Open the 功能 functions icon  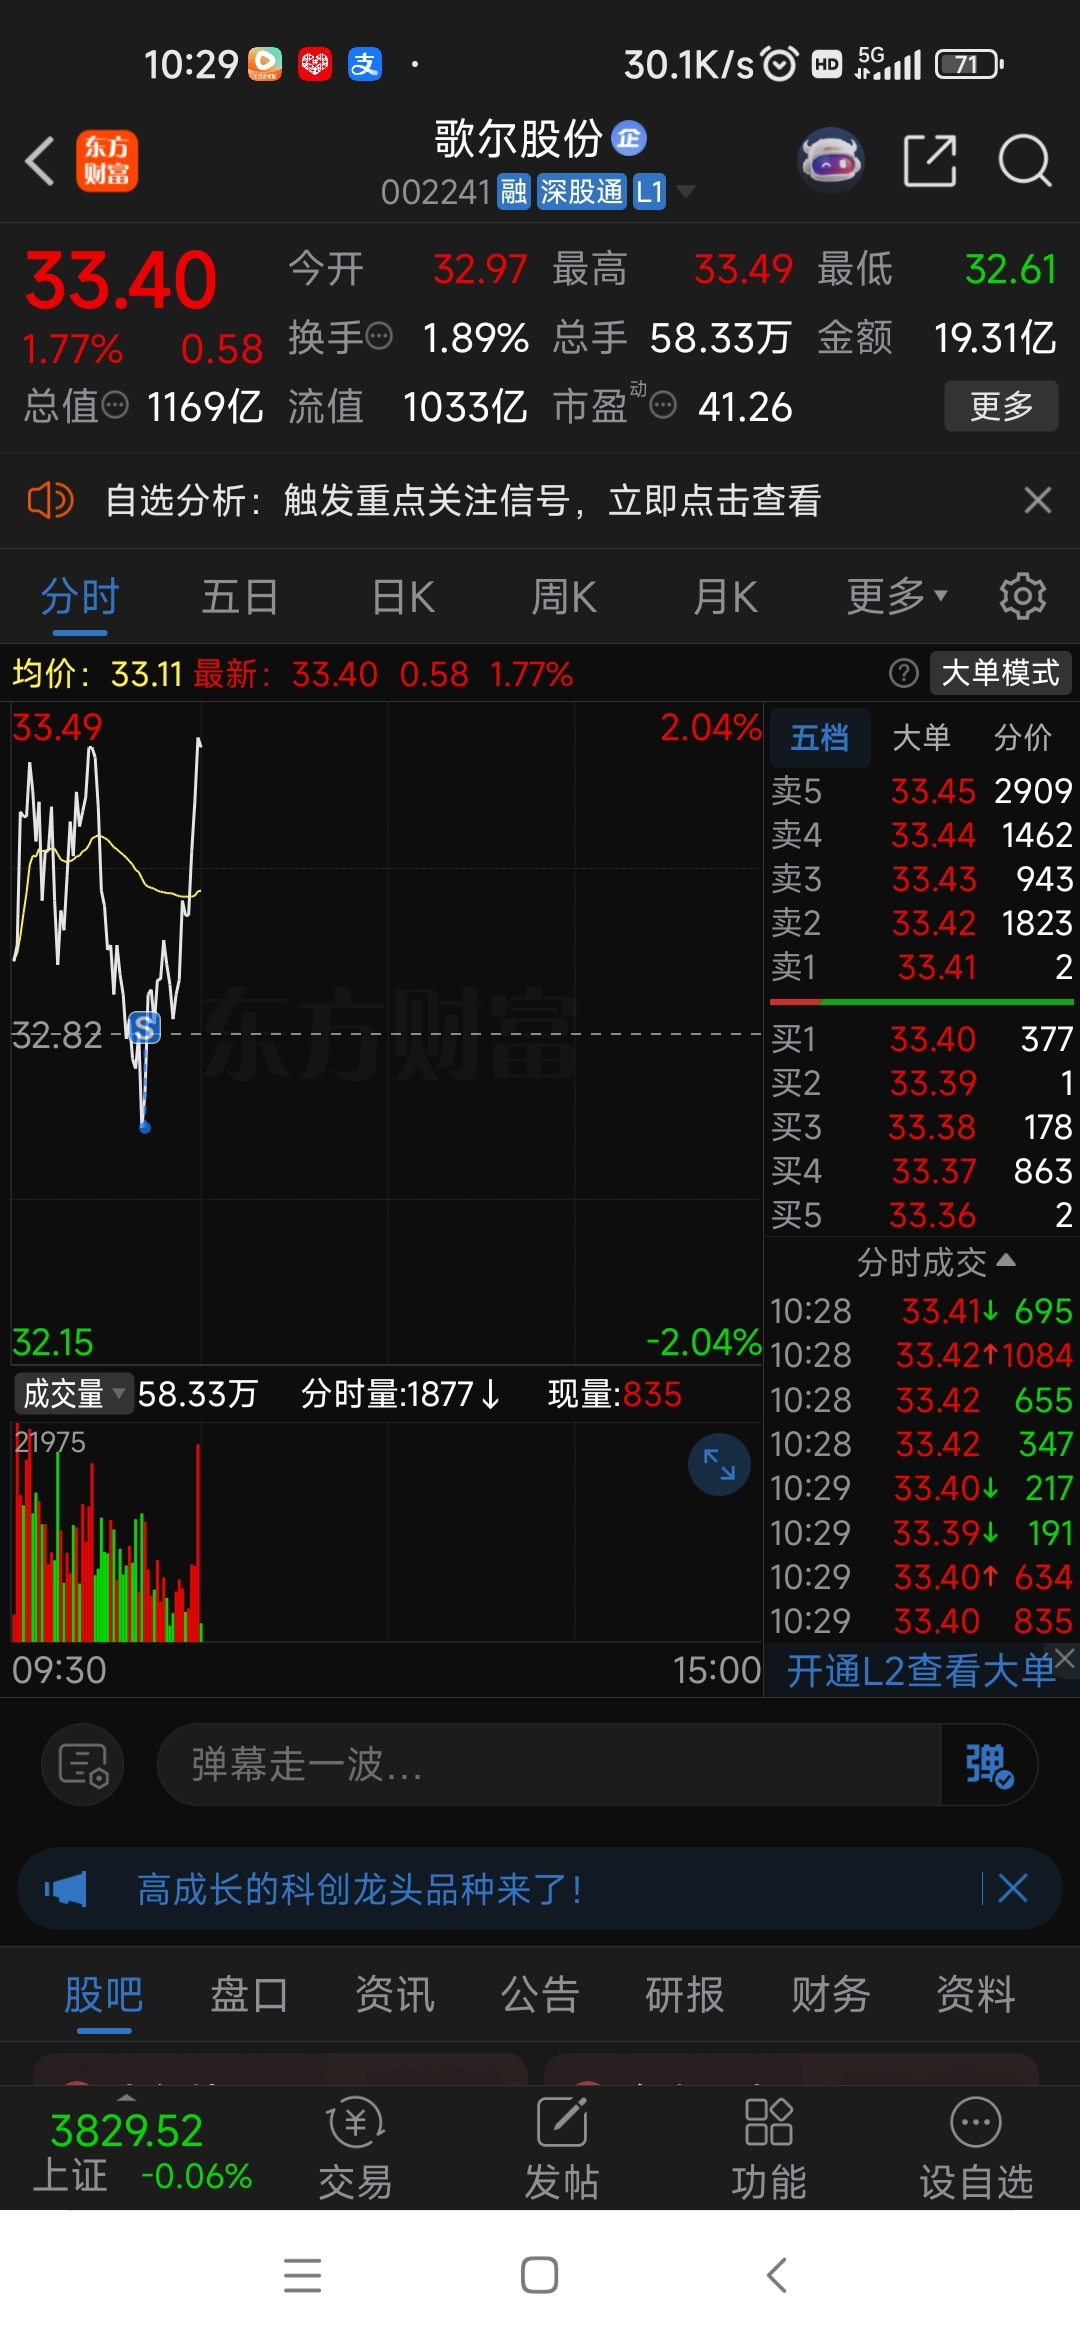click(769, 2148)
